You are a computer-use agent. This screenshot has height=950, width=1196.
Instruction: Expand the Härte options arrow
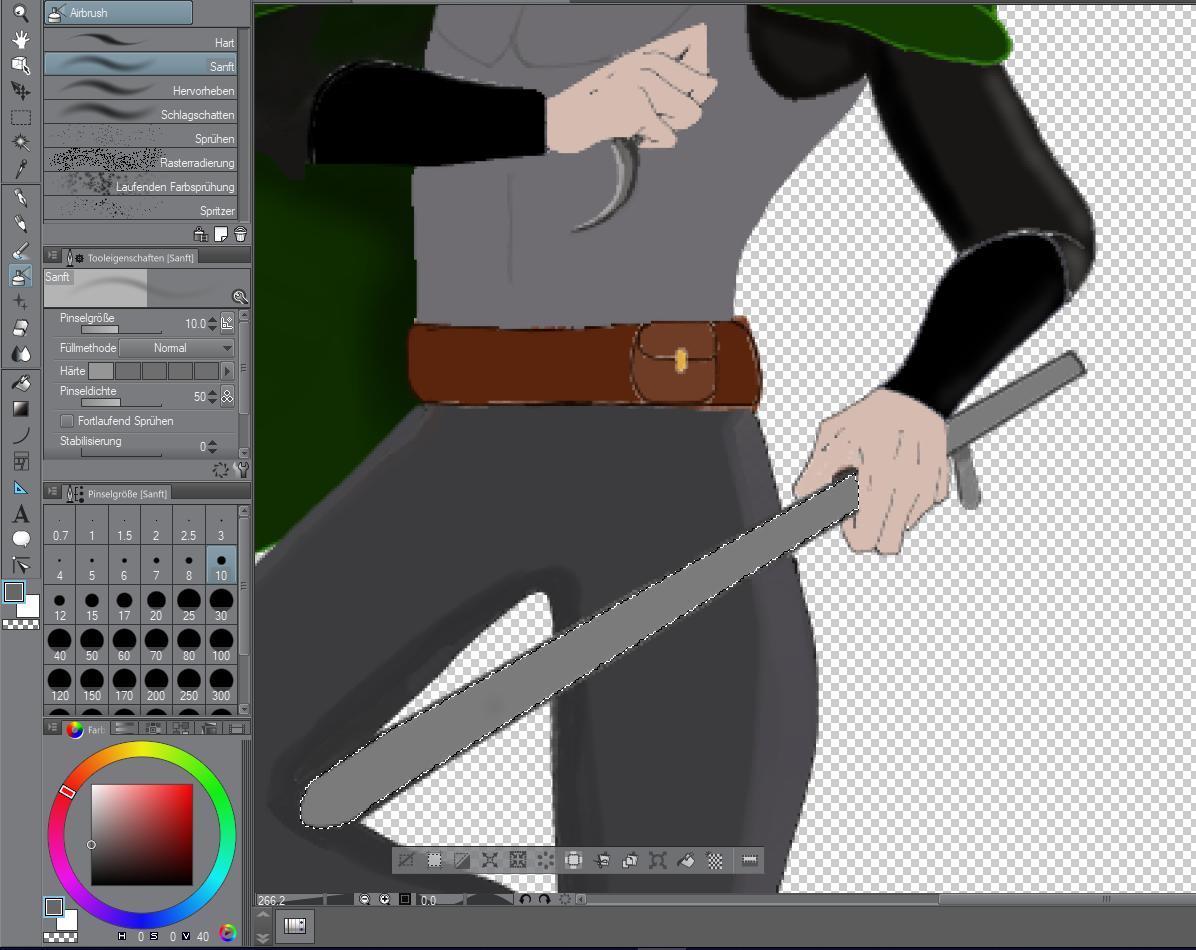click(227, 371)
